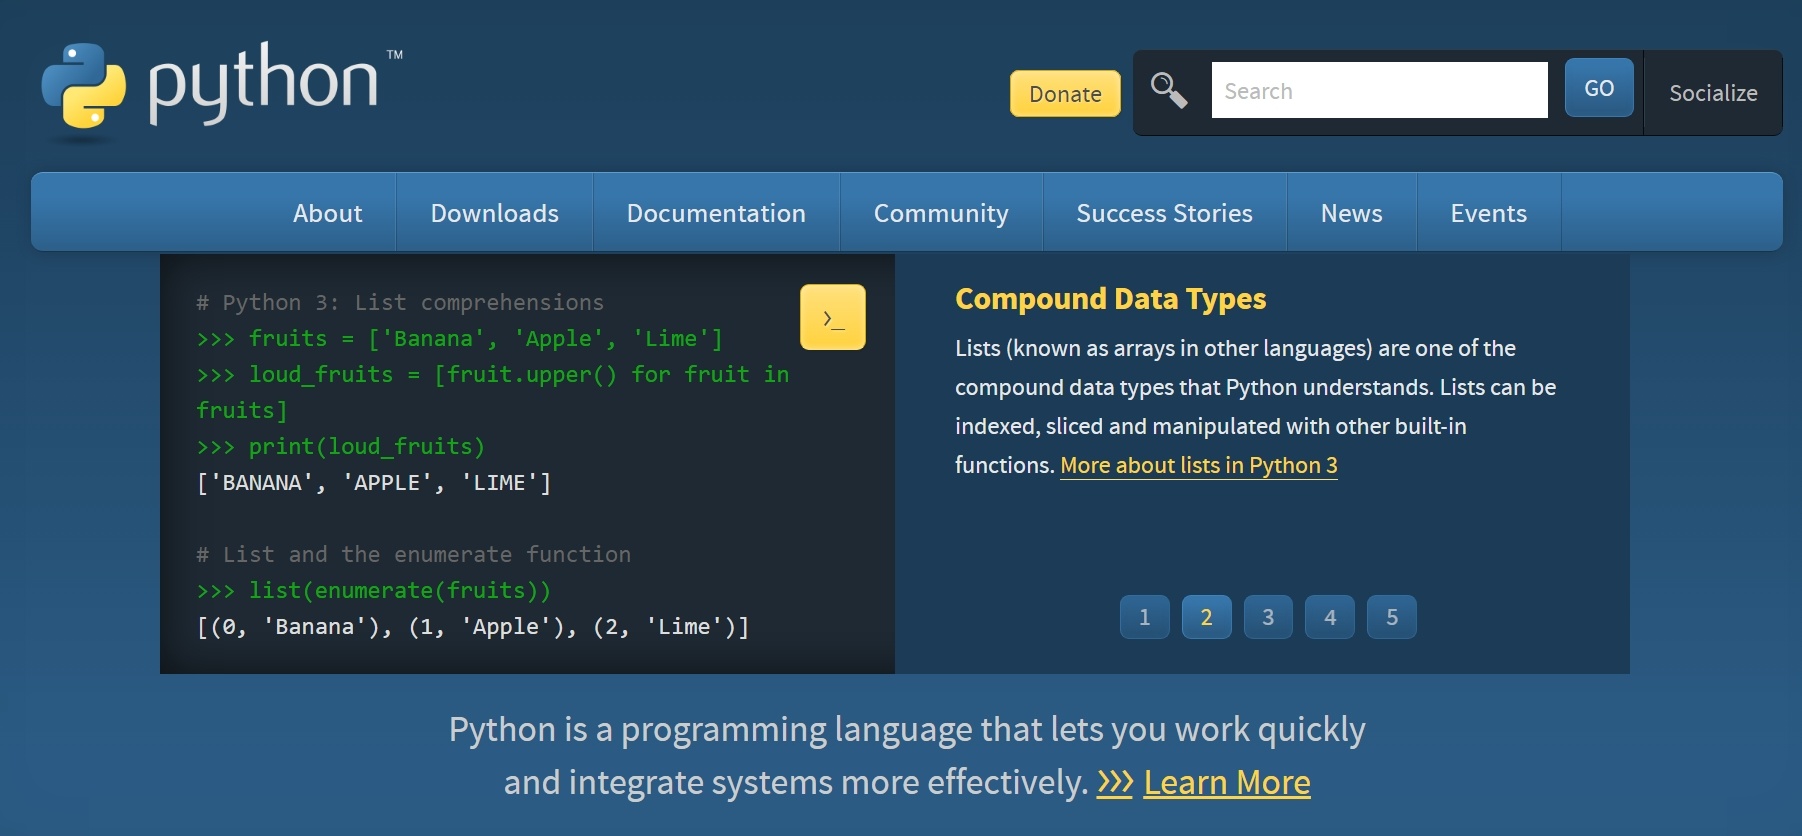Open the News section

click(x=1351, y=213)
